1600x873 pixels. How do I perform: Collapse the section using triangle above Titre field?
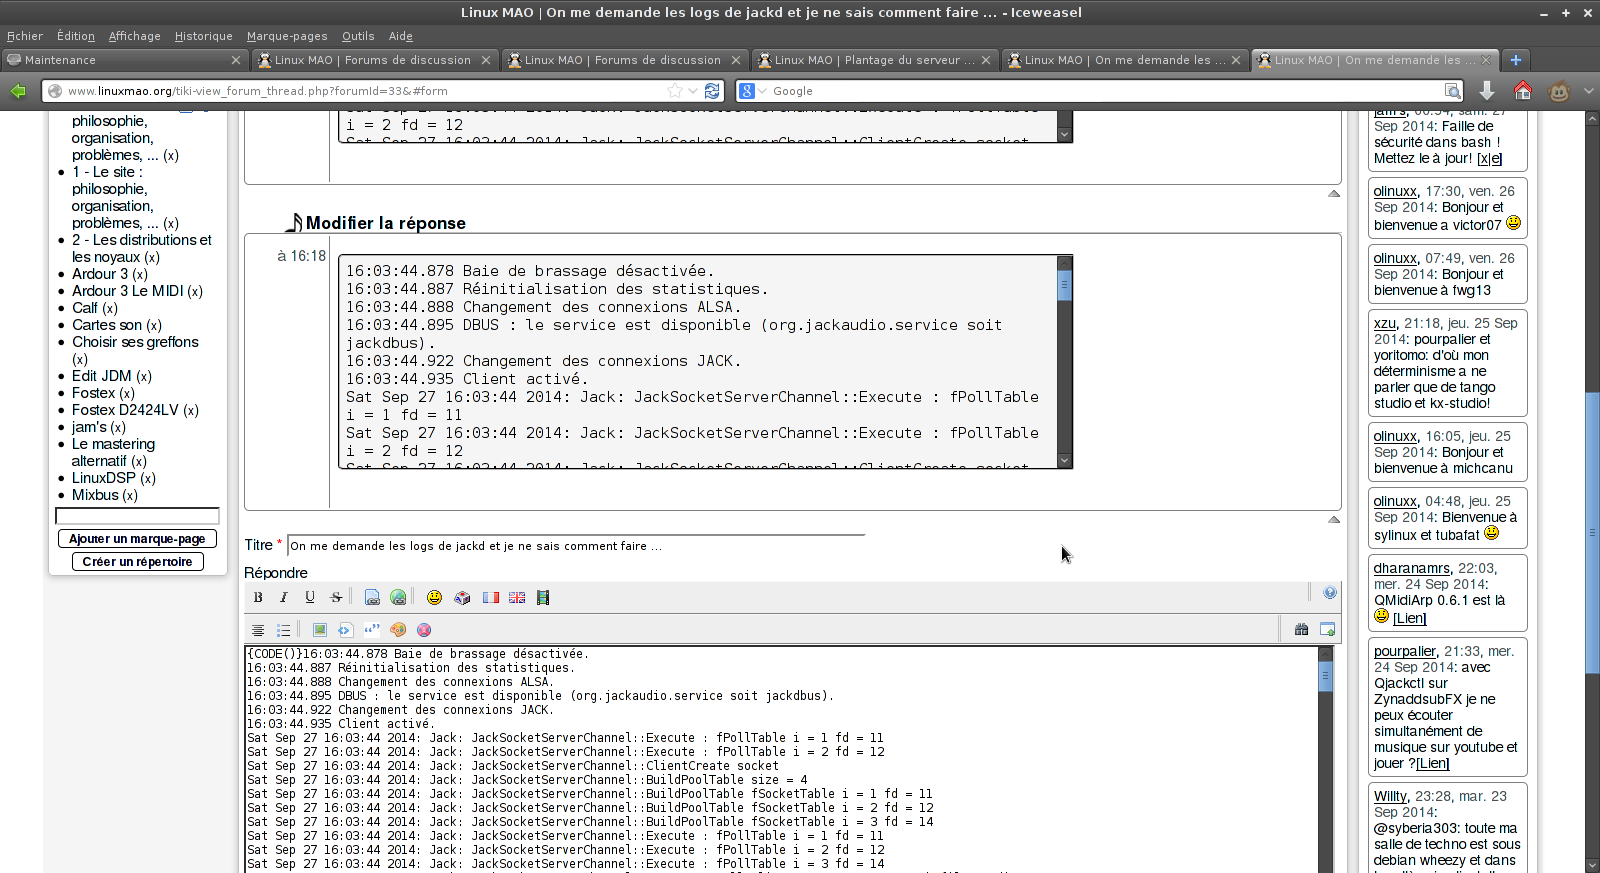point(1333,519)
